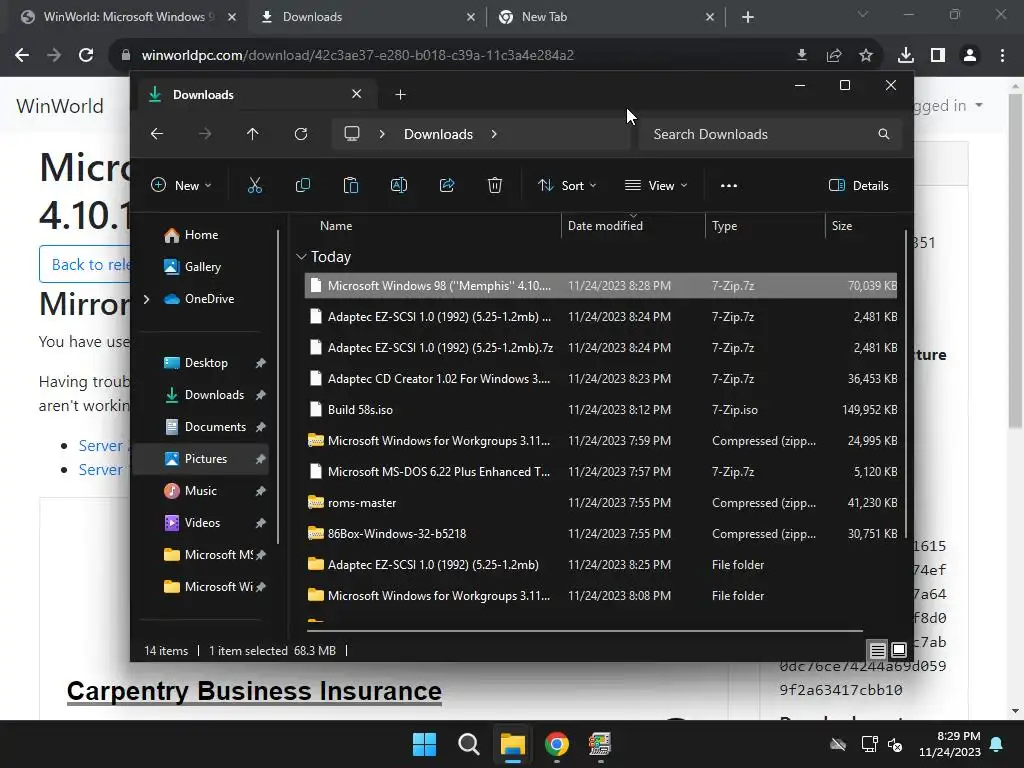The image size is (1024, 768).
Task: Click the Delete trash can icon
Action: (x=495, y=185)
